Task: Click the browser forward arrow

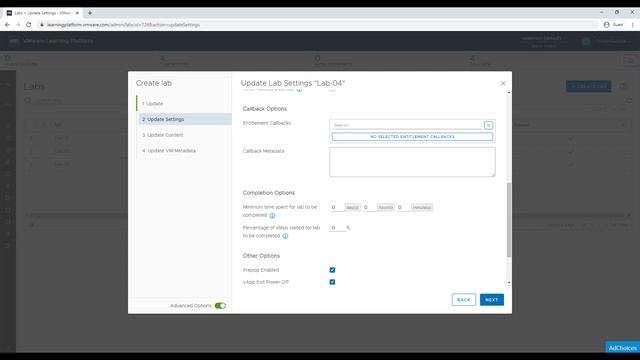Action: coord(18,24)
